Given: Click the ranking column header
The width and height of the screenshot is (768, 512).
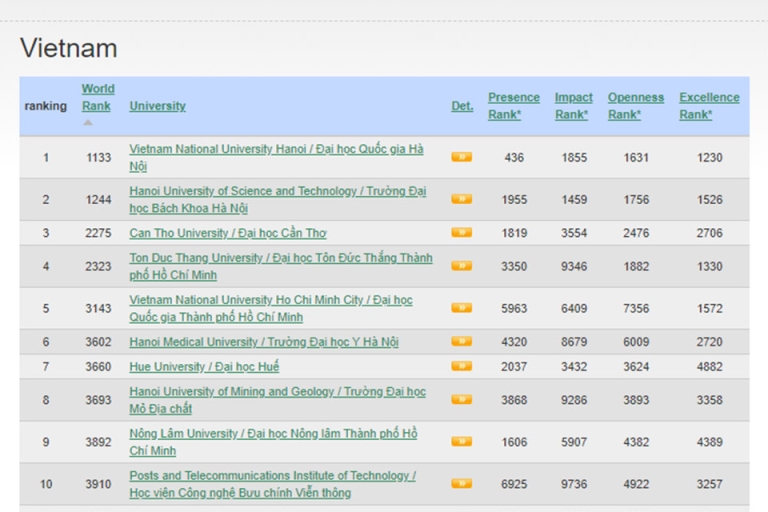Looking at the screenshot, I should click(x=46, y=106).
